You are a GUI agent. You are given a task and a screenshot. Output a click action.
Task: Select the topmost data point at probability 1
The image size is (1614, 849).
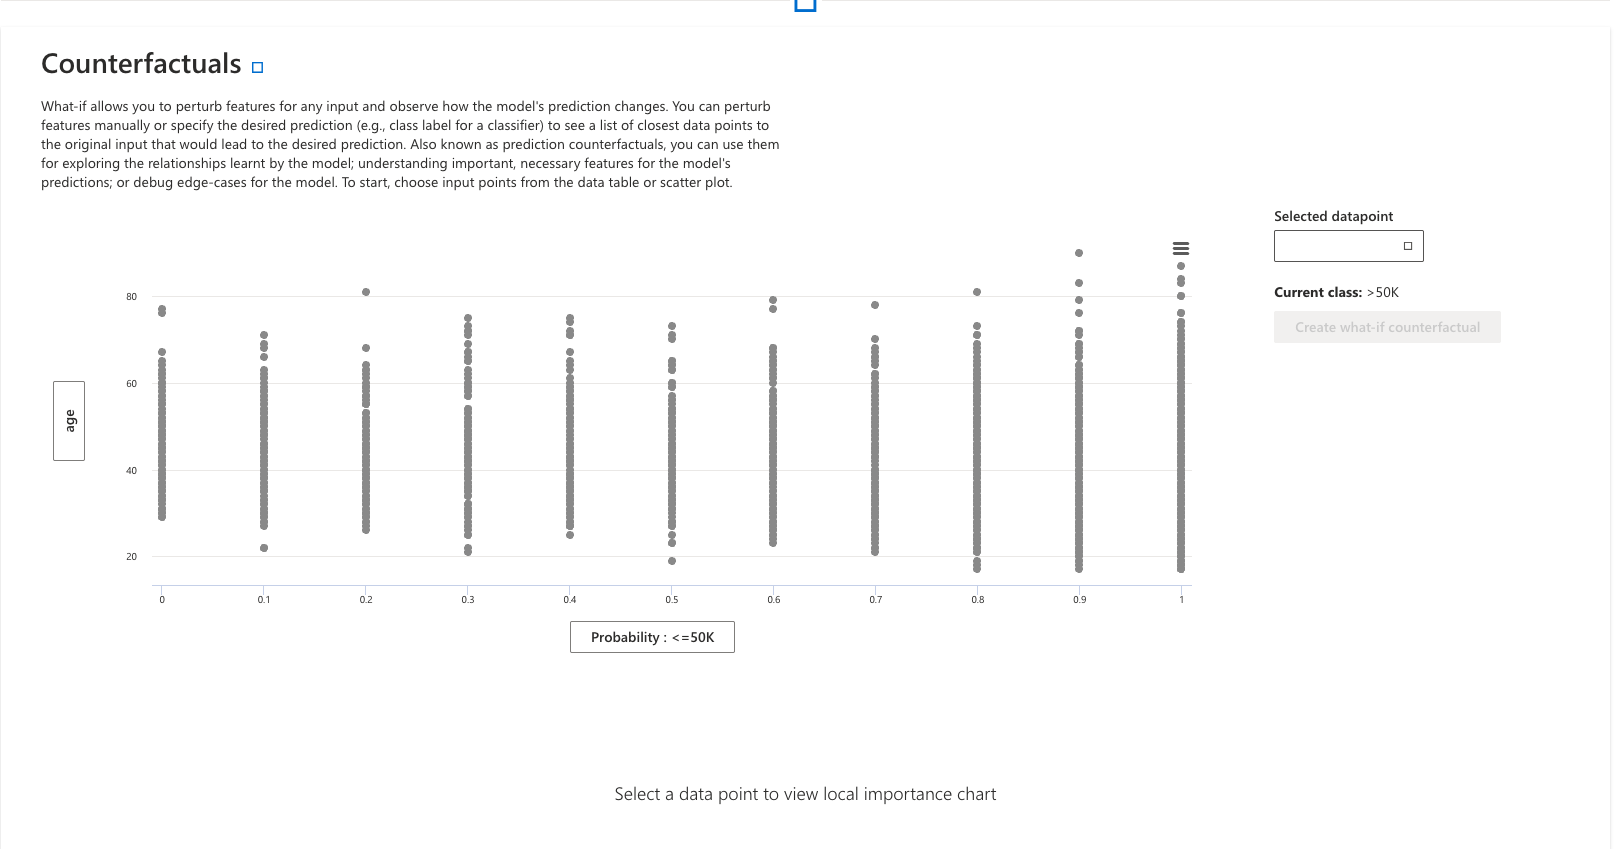click(x=1181, y=266)
